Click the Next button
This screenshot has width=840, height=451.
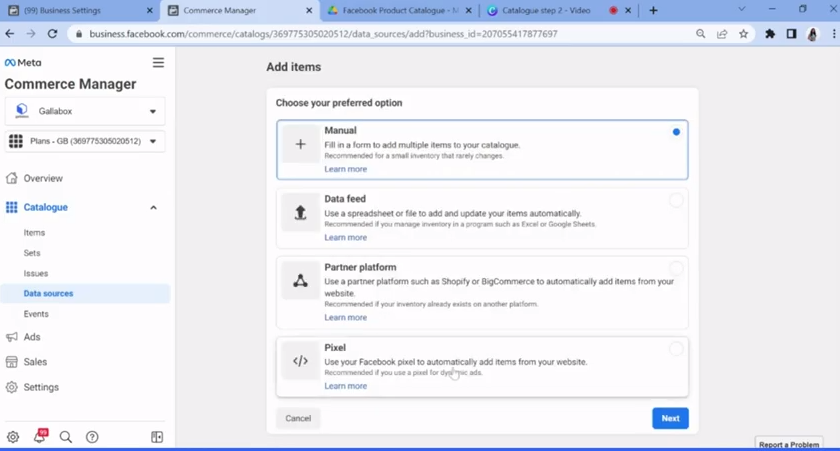pyautogui.click(x=670, y=418)
